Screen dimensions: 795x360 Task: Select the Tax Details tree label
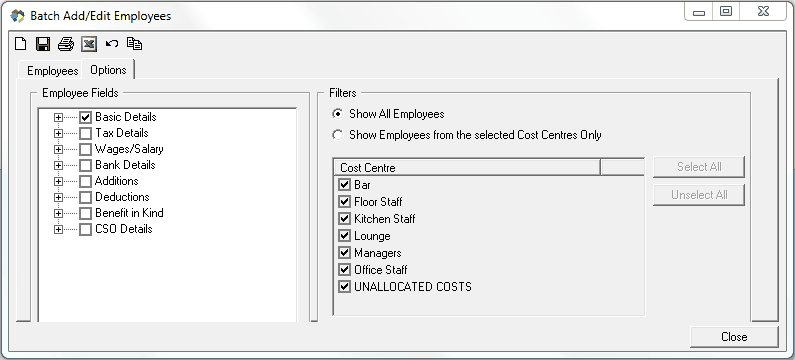coord(122,133)
